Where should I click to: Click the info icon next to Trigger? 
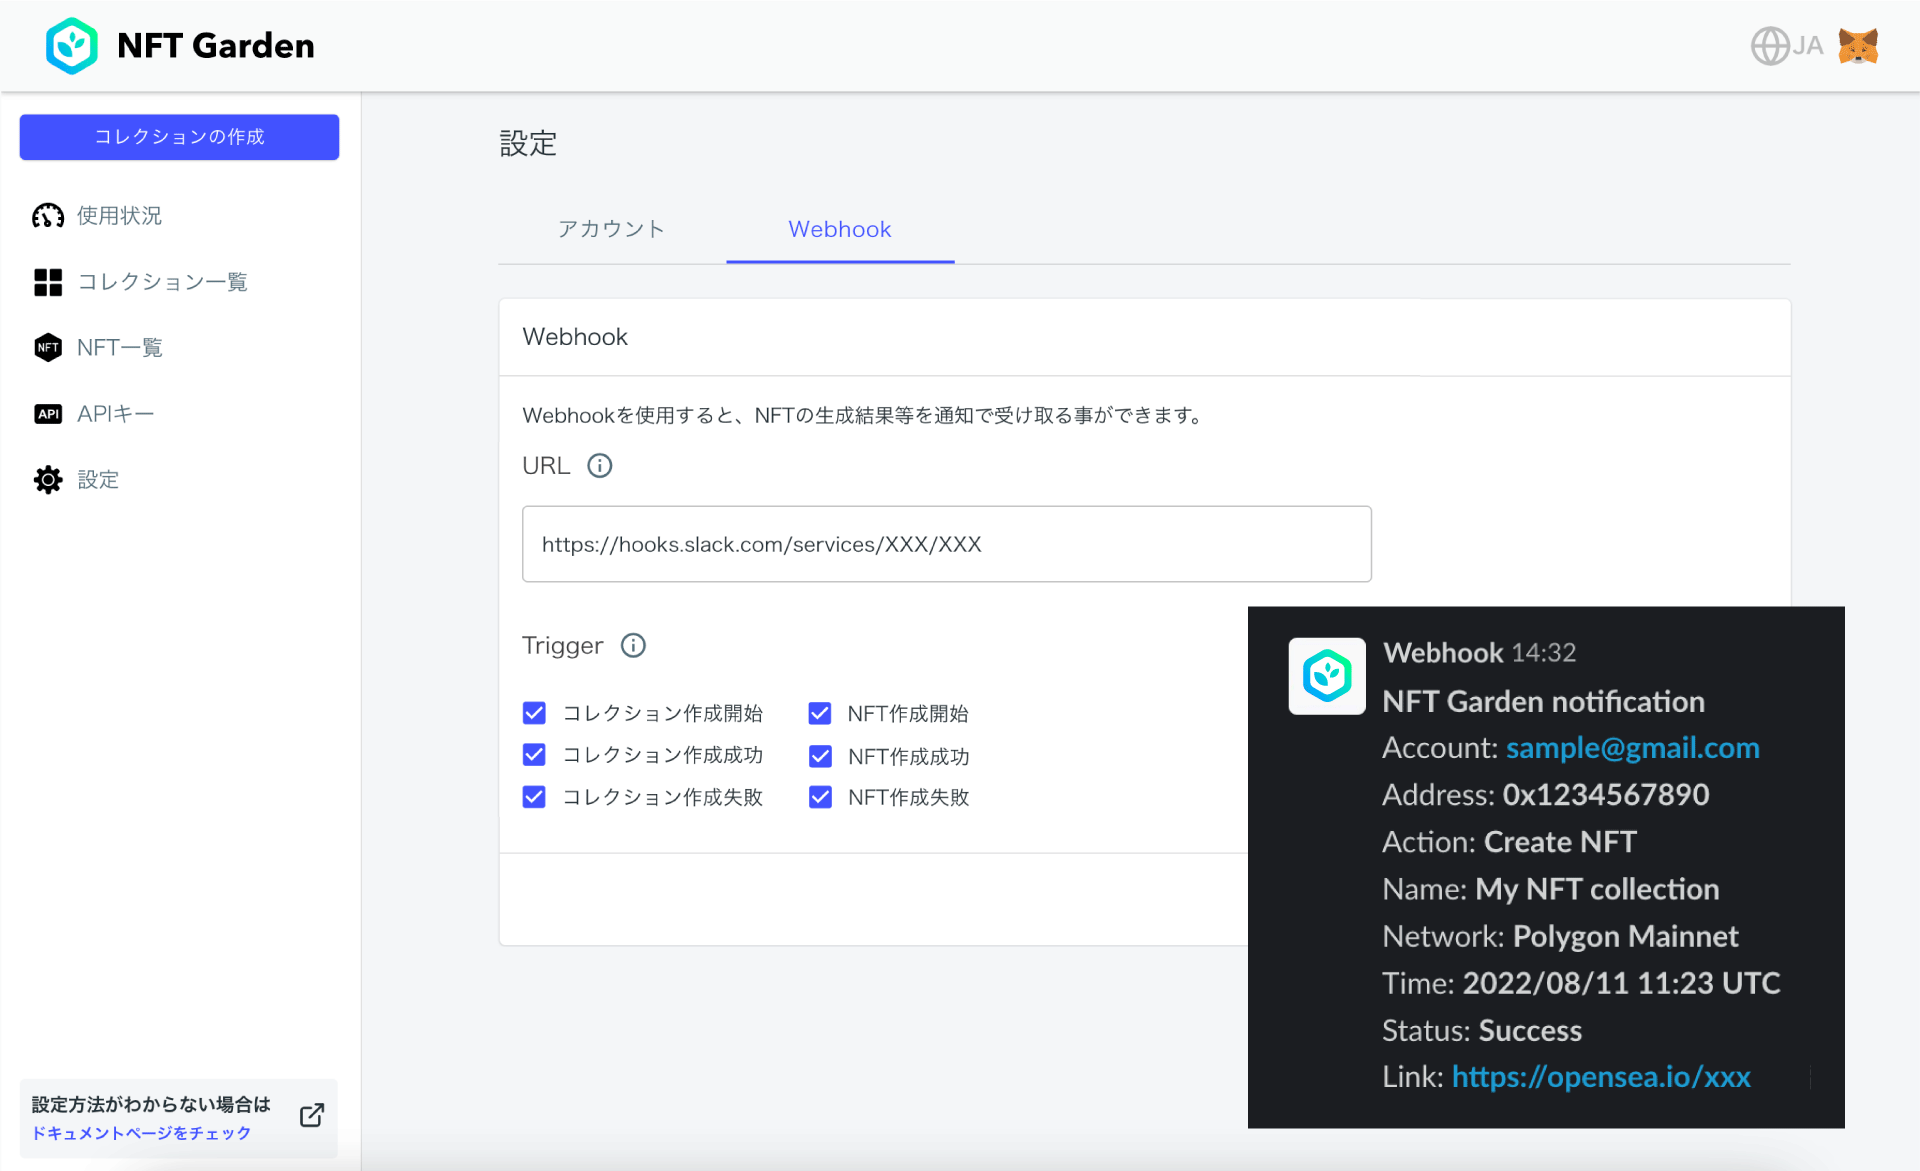click(x=633, y=645)
